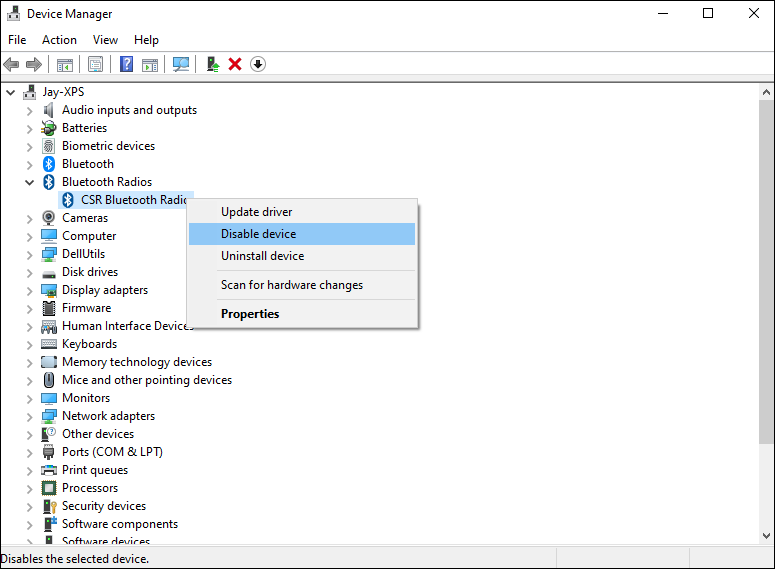
Task: Collapse the Bluetooth Radios category
Action: [29, 182]
